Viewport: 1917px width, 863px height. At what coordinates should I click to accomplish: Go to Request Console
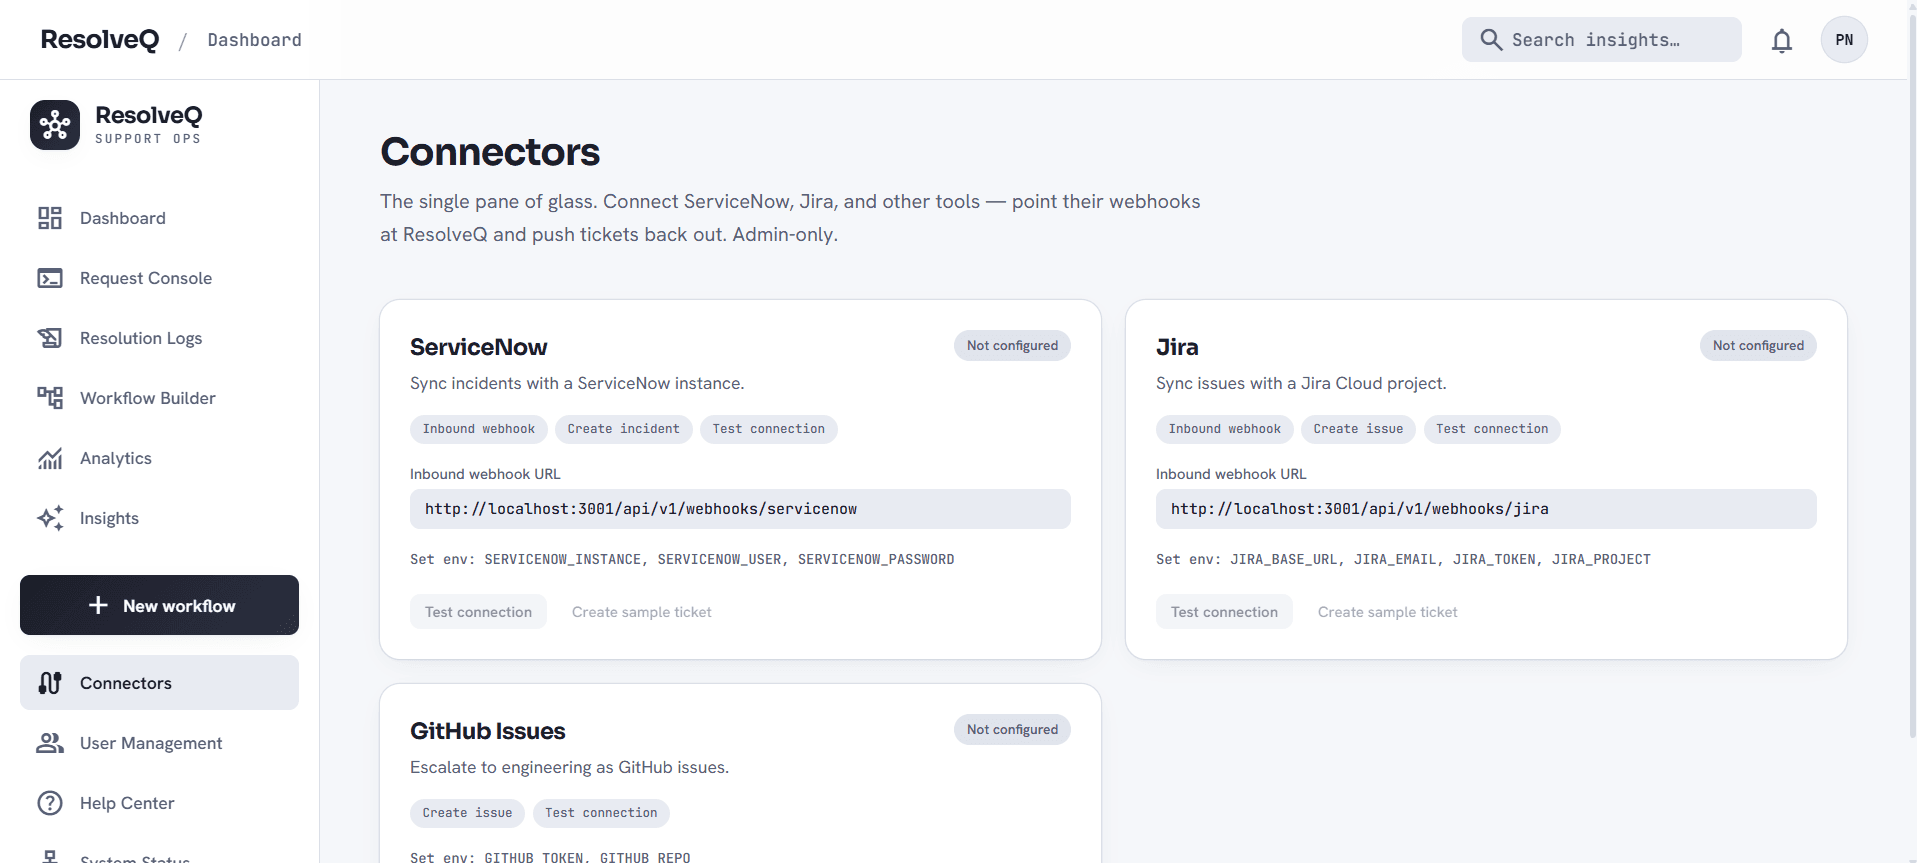[x=159, y=278]
